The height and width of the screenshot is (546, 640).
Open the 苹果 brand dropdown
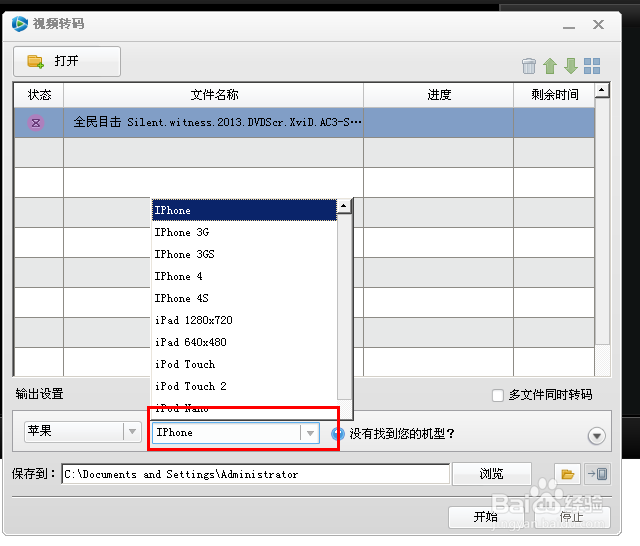pos(83,432)
